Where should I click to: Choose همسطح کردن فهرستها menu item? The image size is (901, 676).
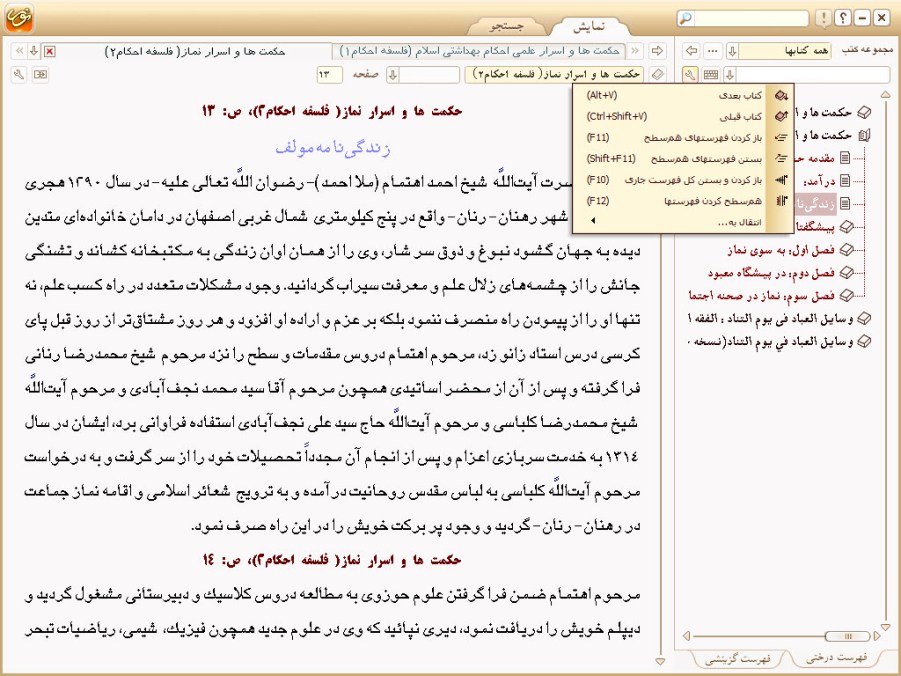coord(682,201)
